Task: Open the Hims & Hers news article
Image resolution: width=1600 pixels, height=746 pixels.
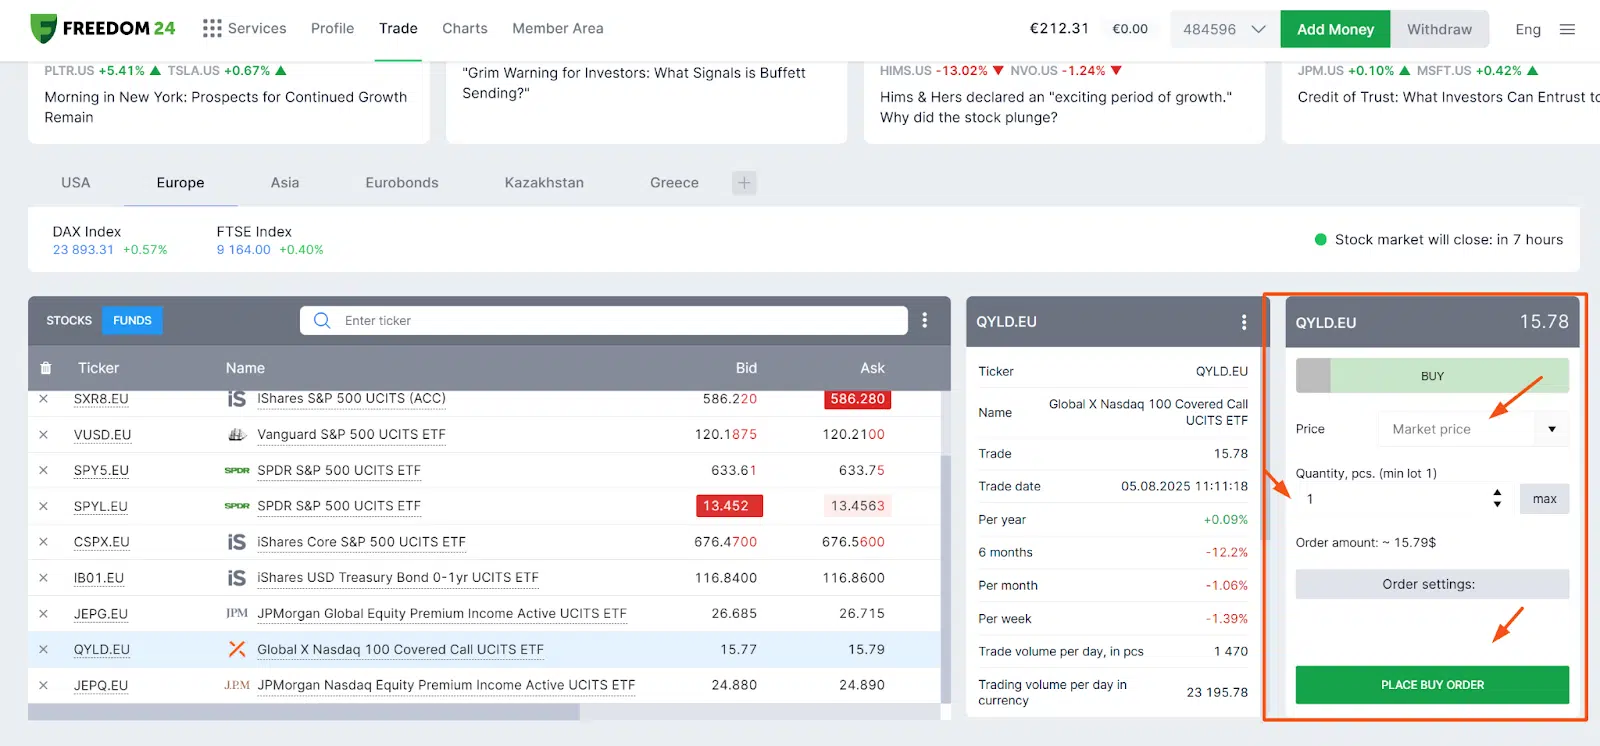Action: pyautogui.click(x=1056, y=107)
